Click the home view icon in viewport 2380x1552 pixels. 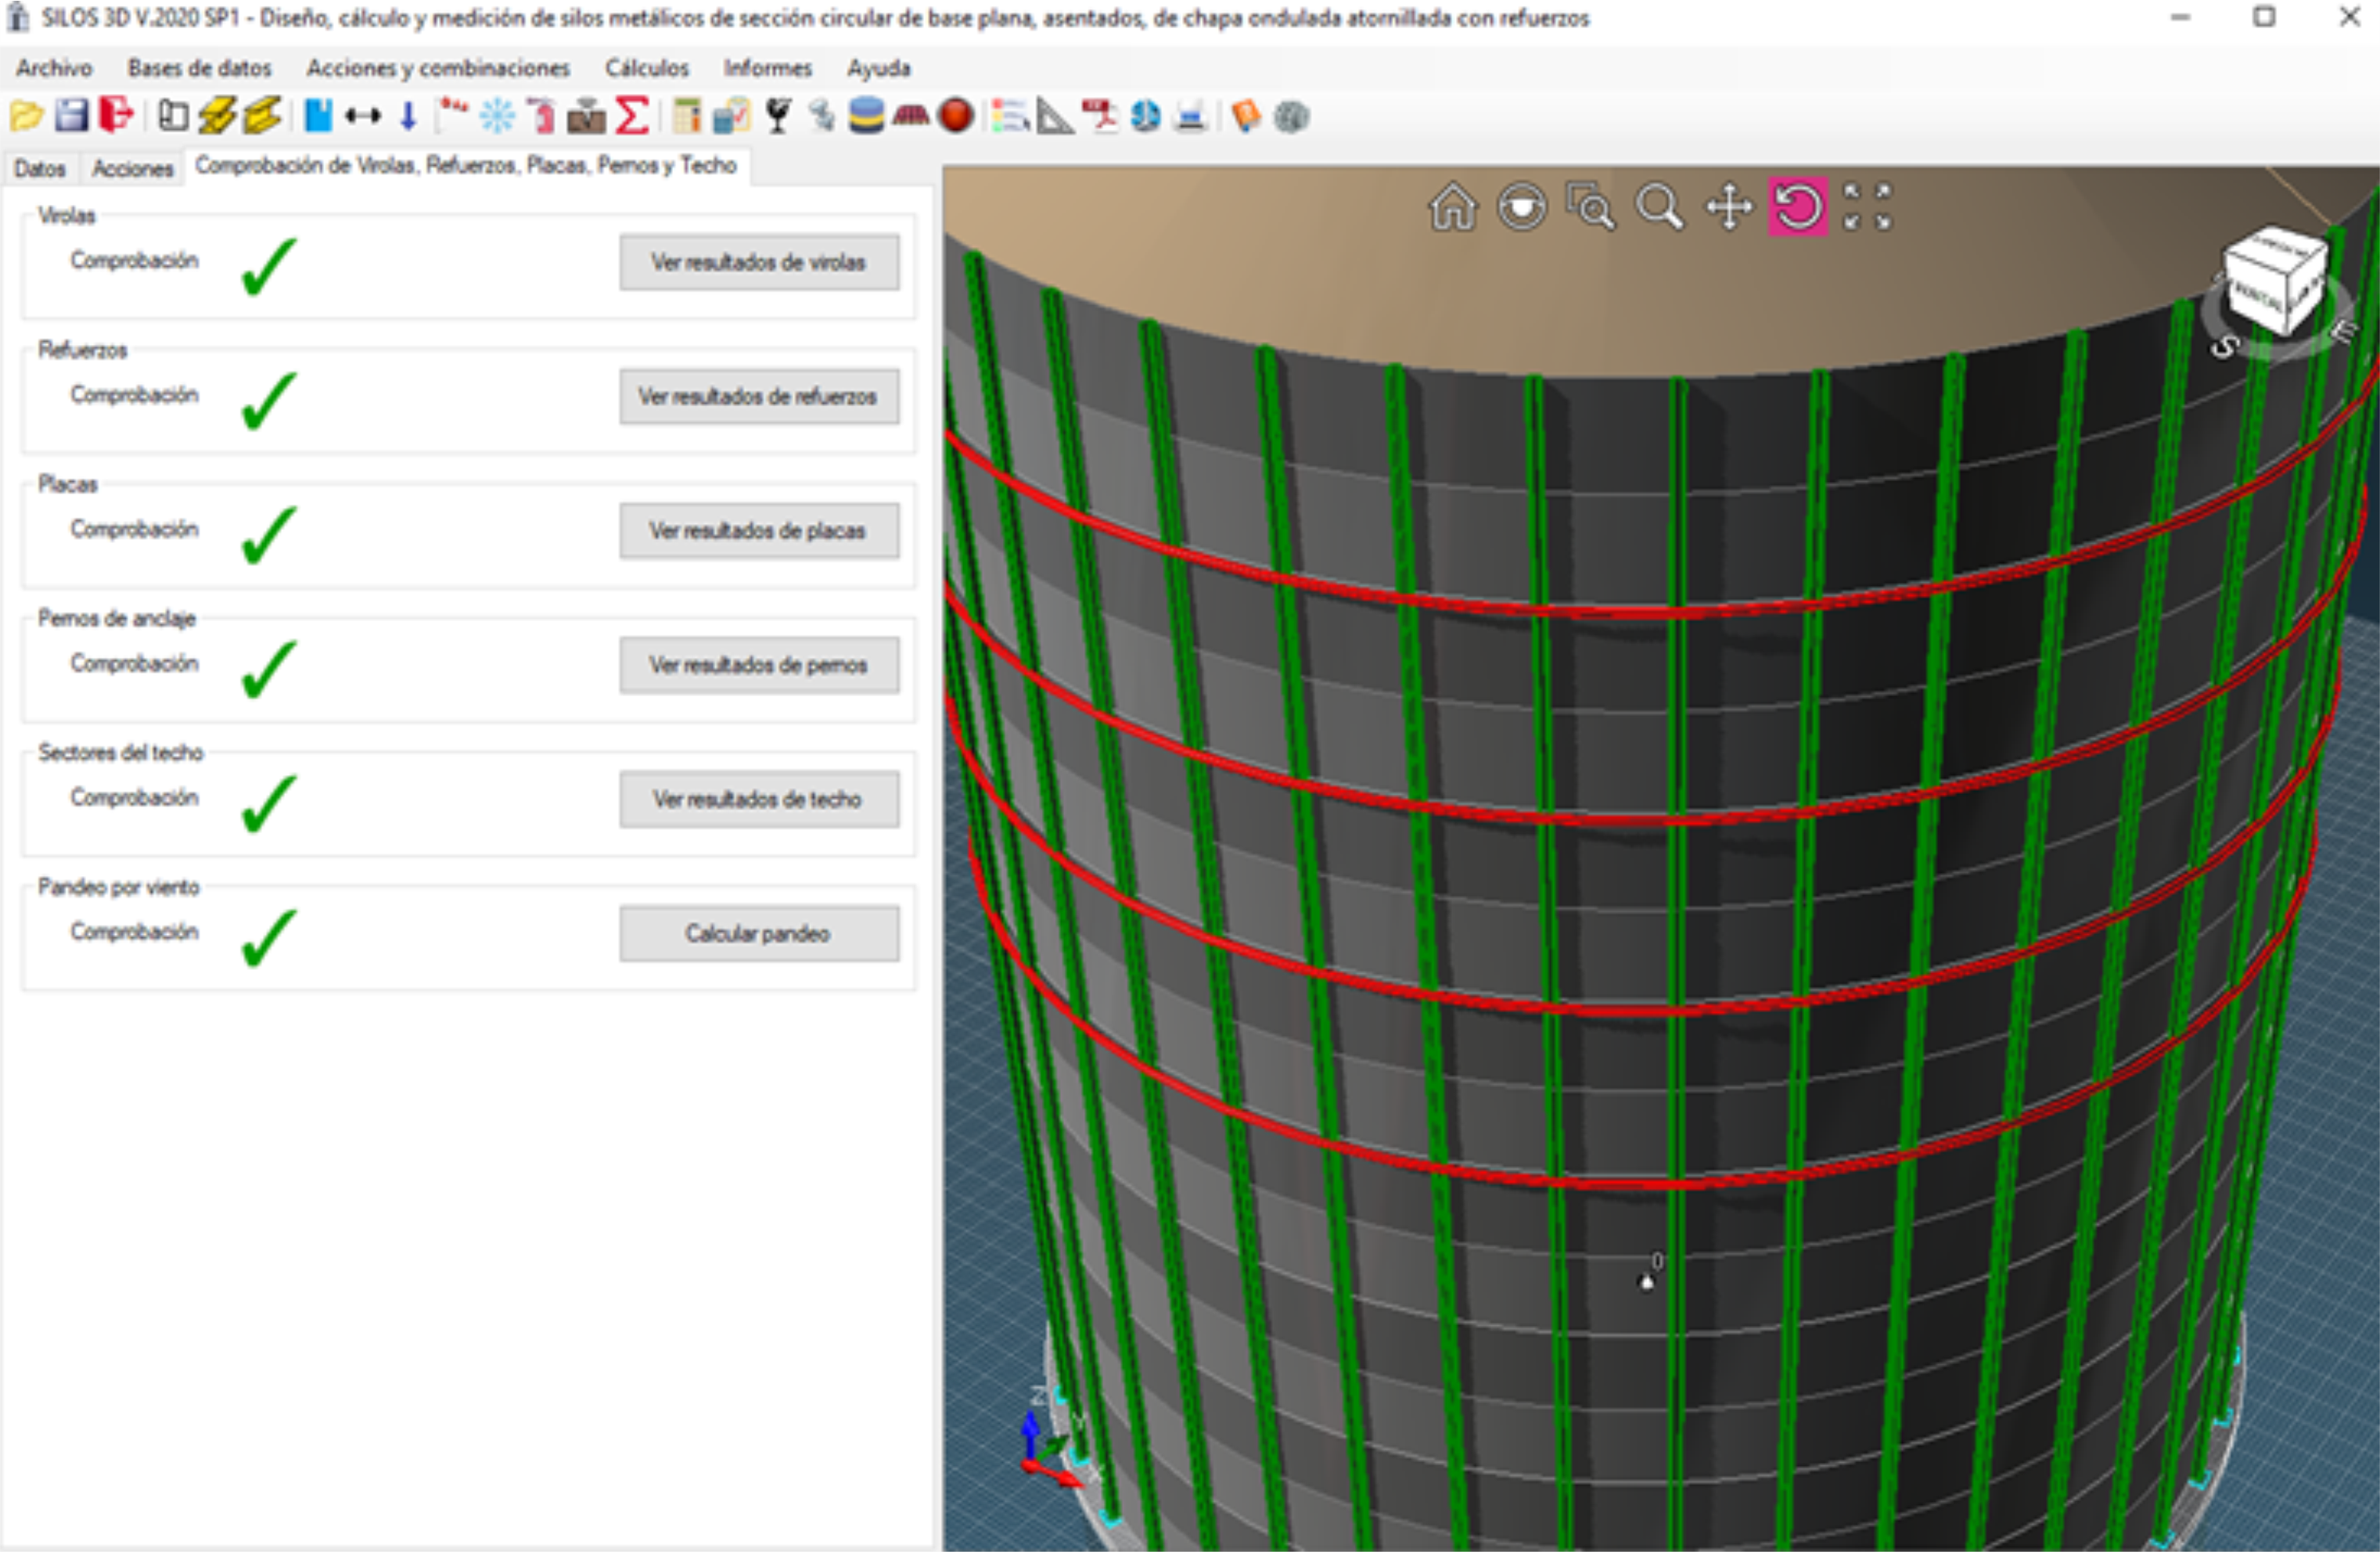1452,208
